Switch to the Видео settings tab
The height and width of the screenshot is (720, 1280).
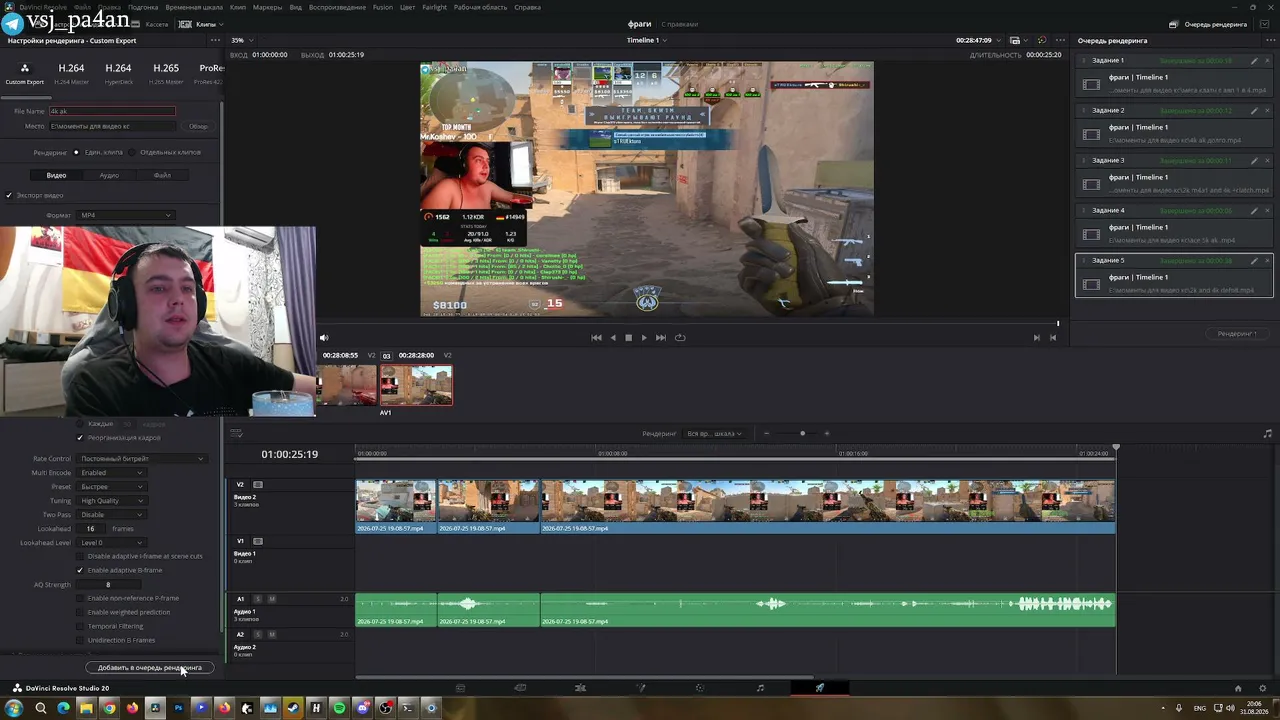click(x=56, y=176)
